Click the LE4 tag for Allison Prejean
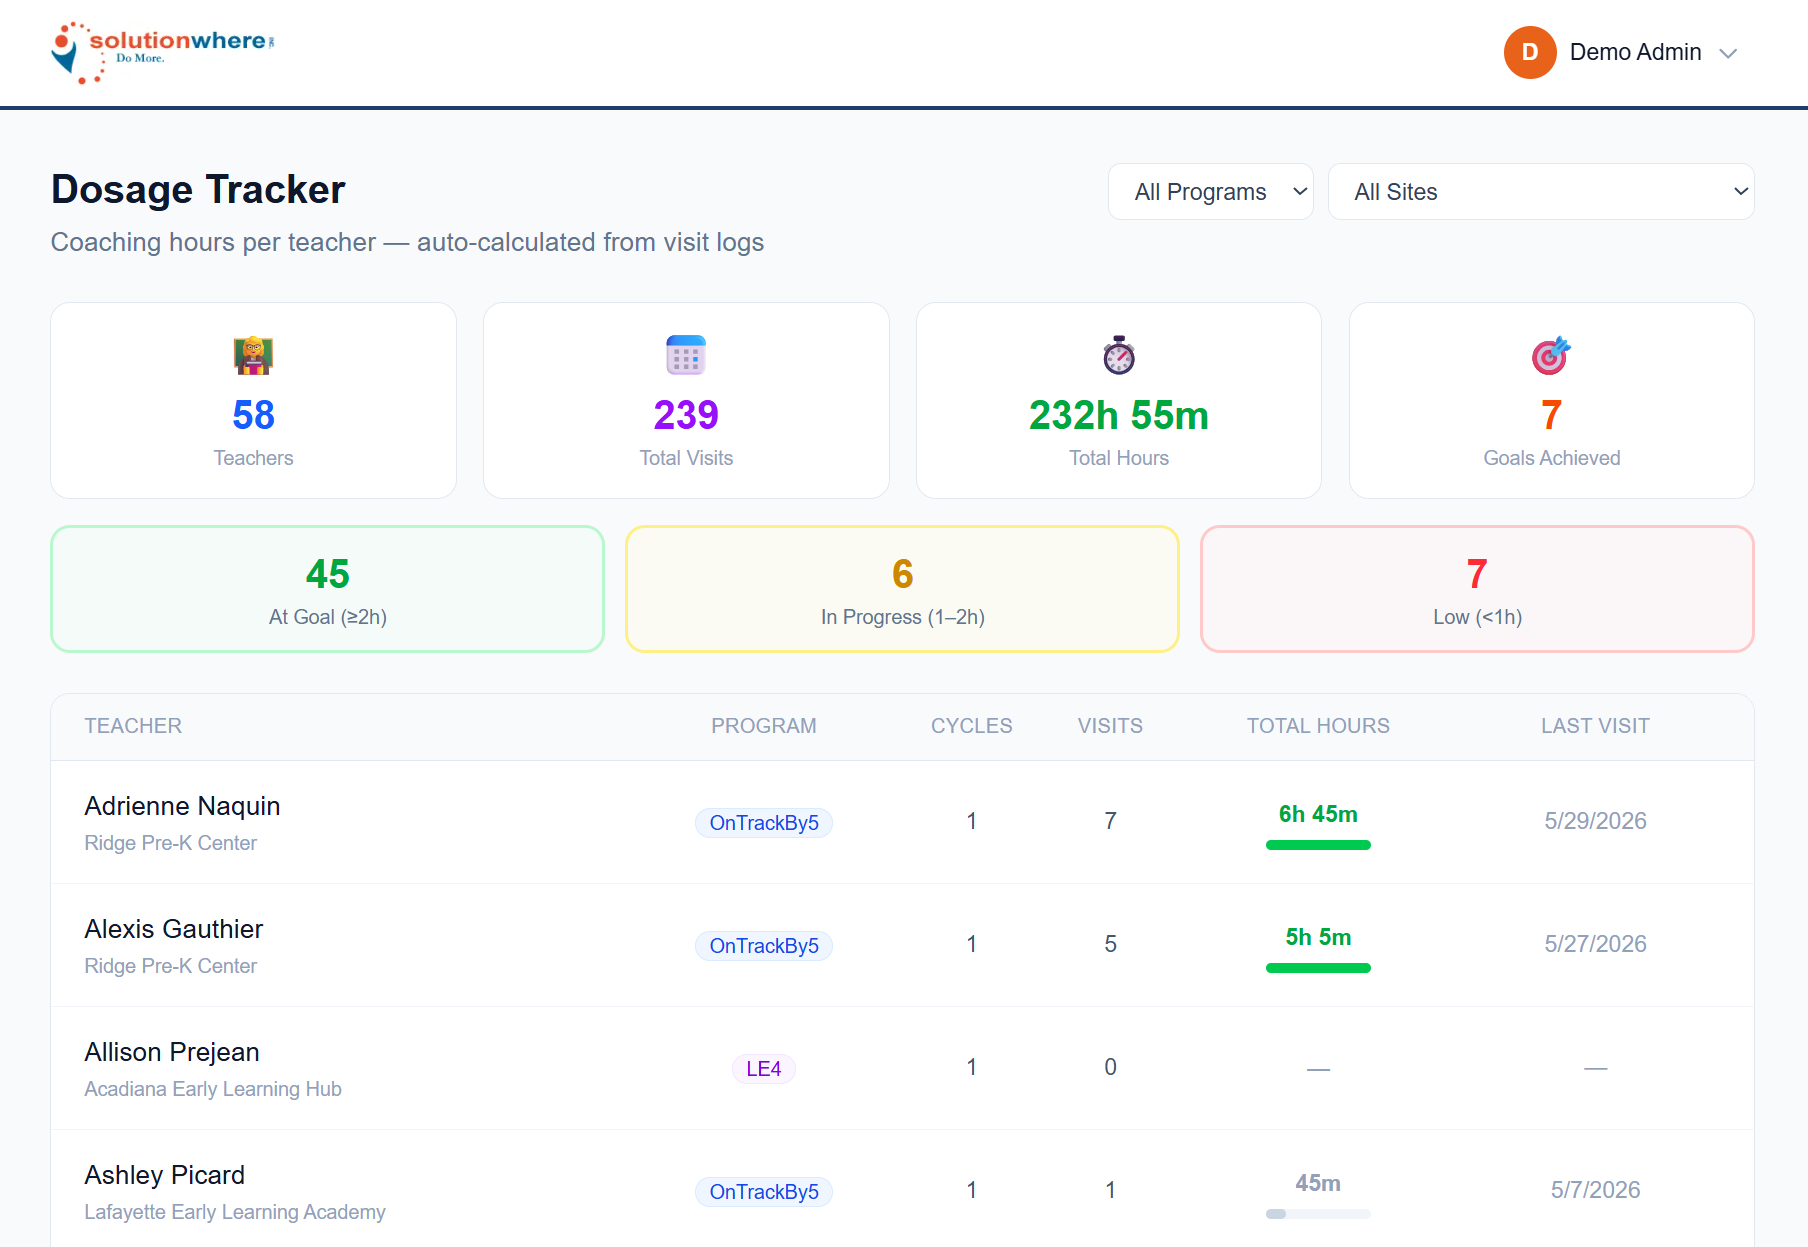This screenshot has width=1808, height=1247. (x=764, y=1069)
